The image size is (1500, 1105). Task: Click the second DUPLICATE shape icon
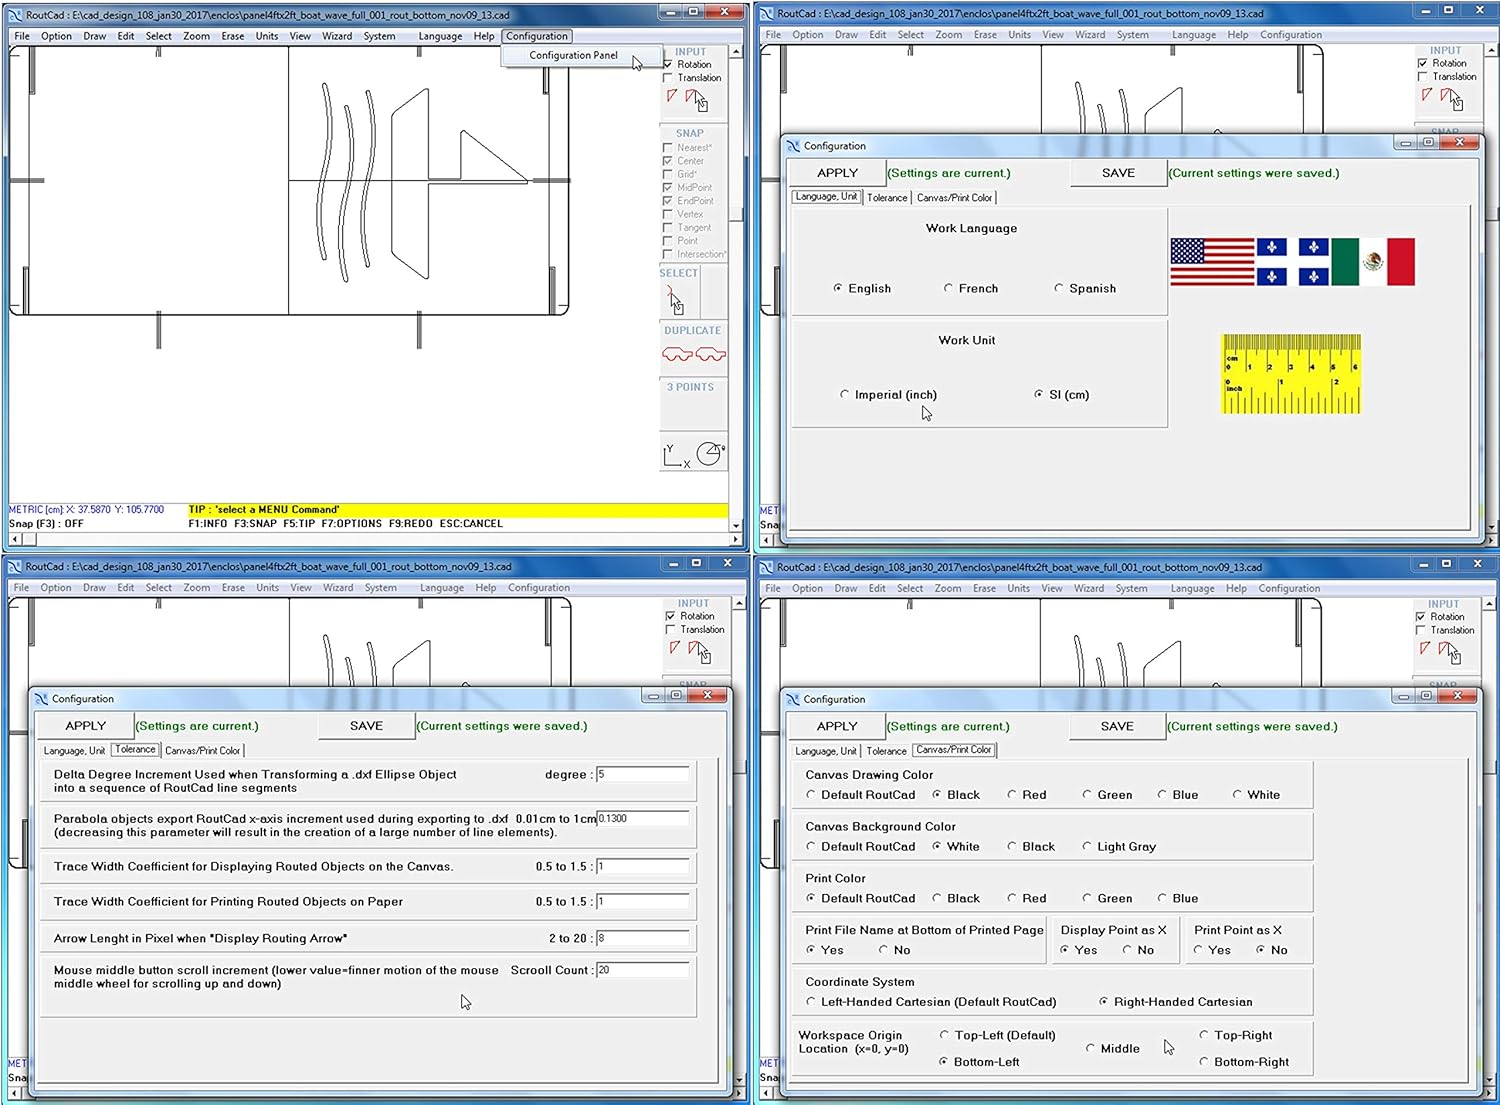pos(710,353)
